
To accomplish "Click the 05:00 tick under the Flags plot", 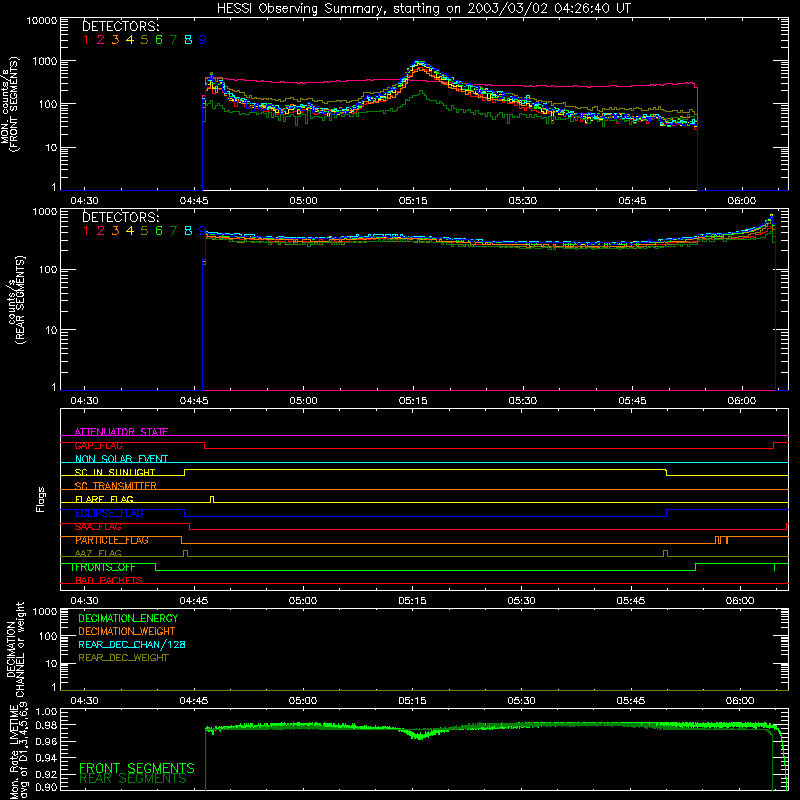I will click(303, 601).
